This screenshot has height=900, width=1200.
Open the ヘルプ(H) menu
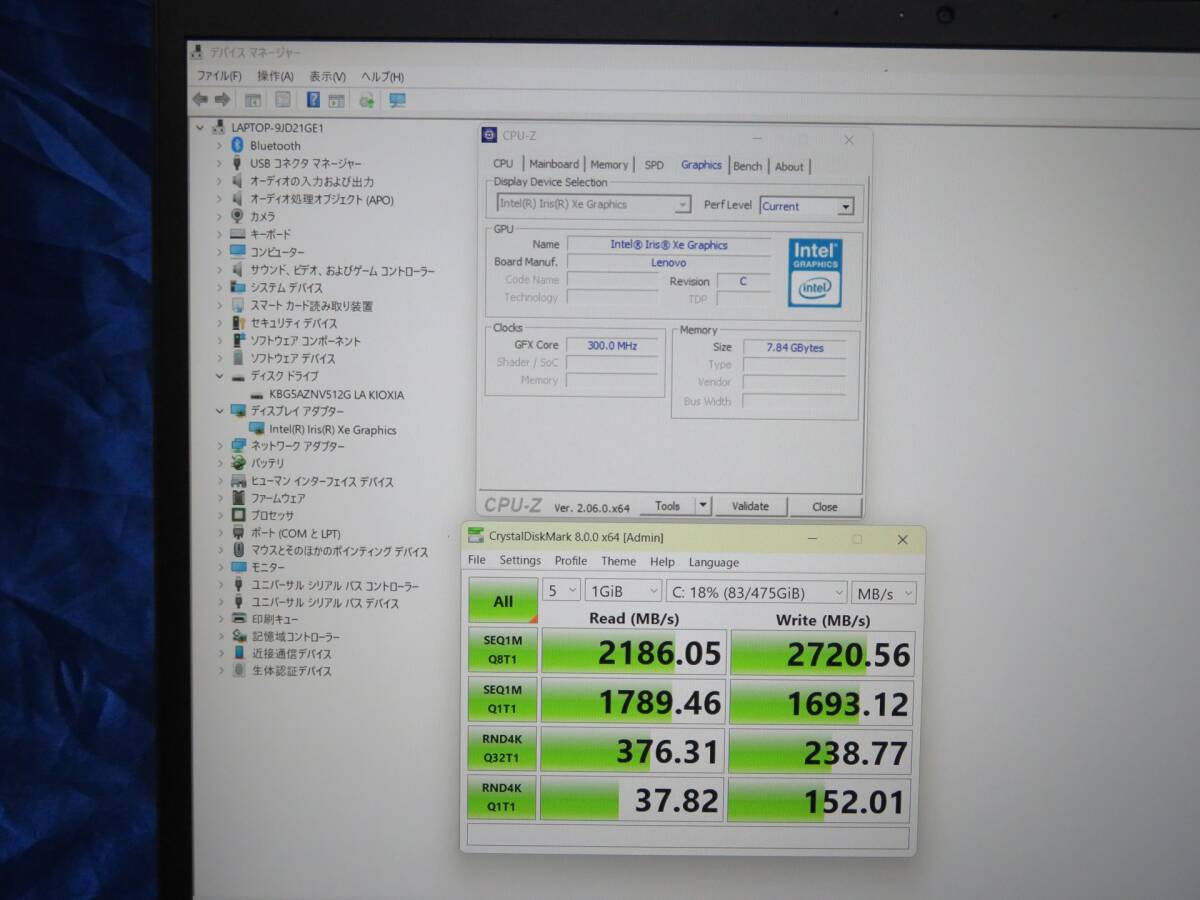(382, 76)
